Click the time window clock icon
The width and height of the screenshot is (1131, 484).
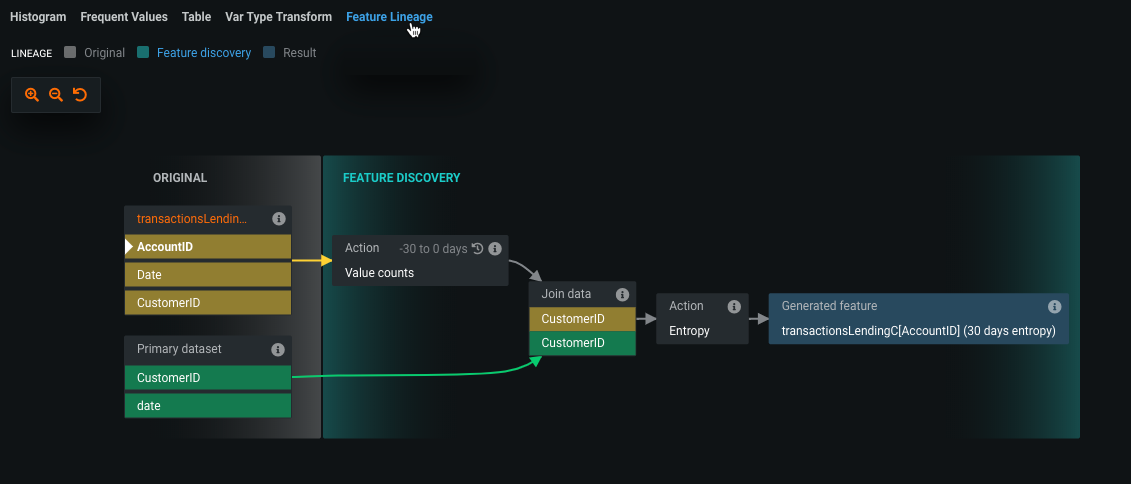[x=477, y=248]
